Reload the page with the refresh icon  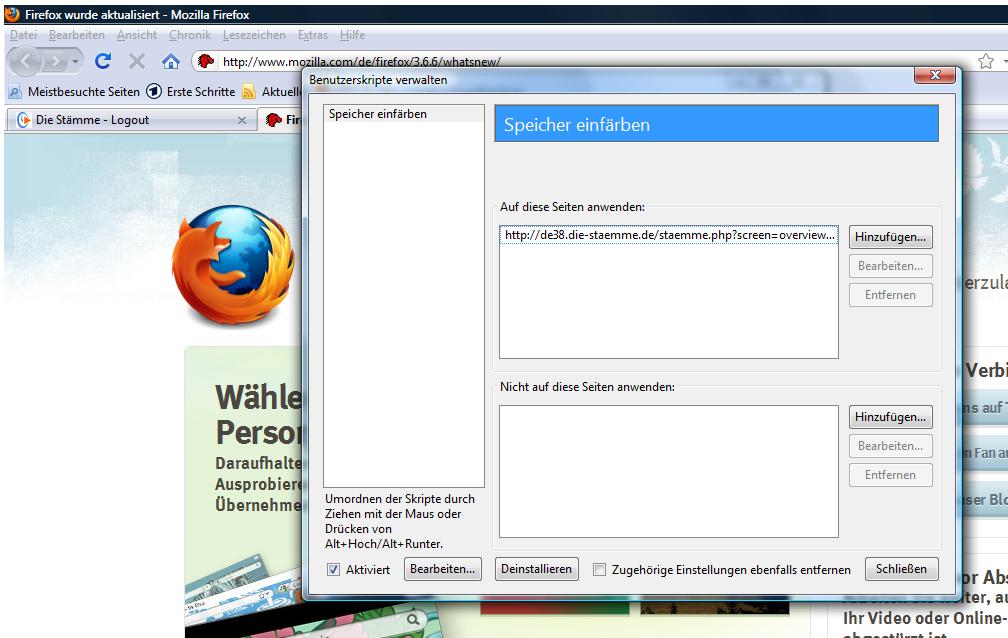[103, 61]
